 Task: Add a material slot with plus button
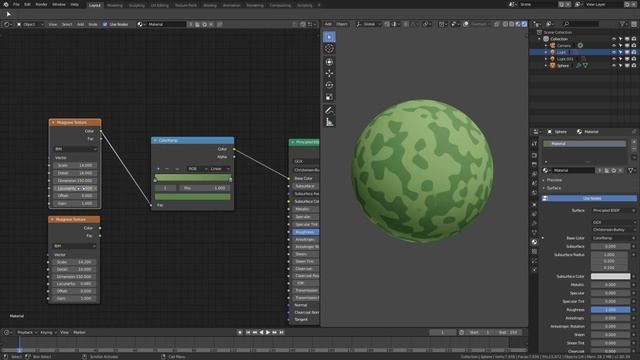[634, 142]
